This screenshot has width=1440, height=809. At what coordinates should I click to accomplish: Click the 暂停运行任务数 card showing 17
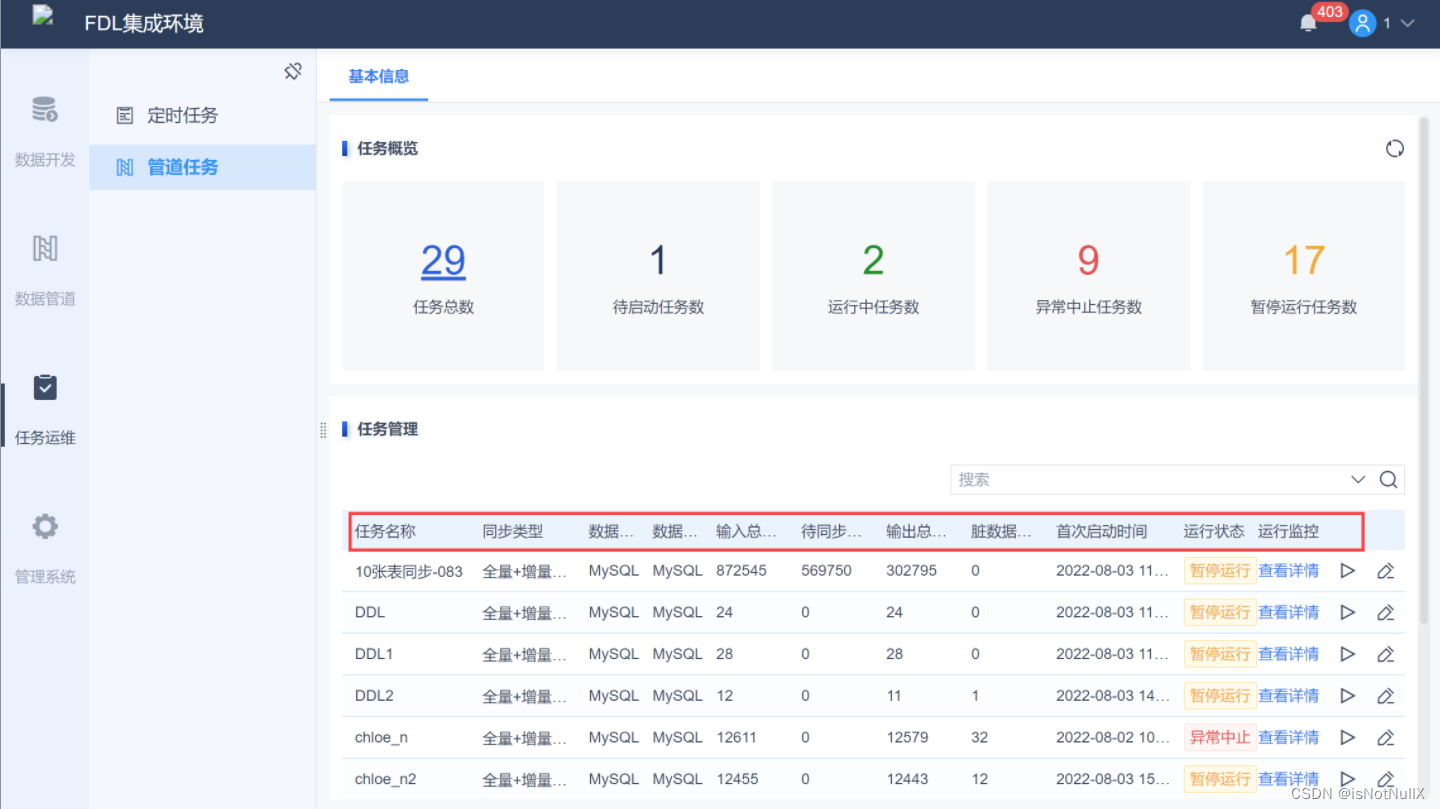(1304, 276)
